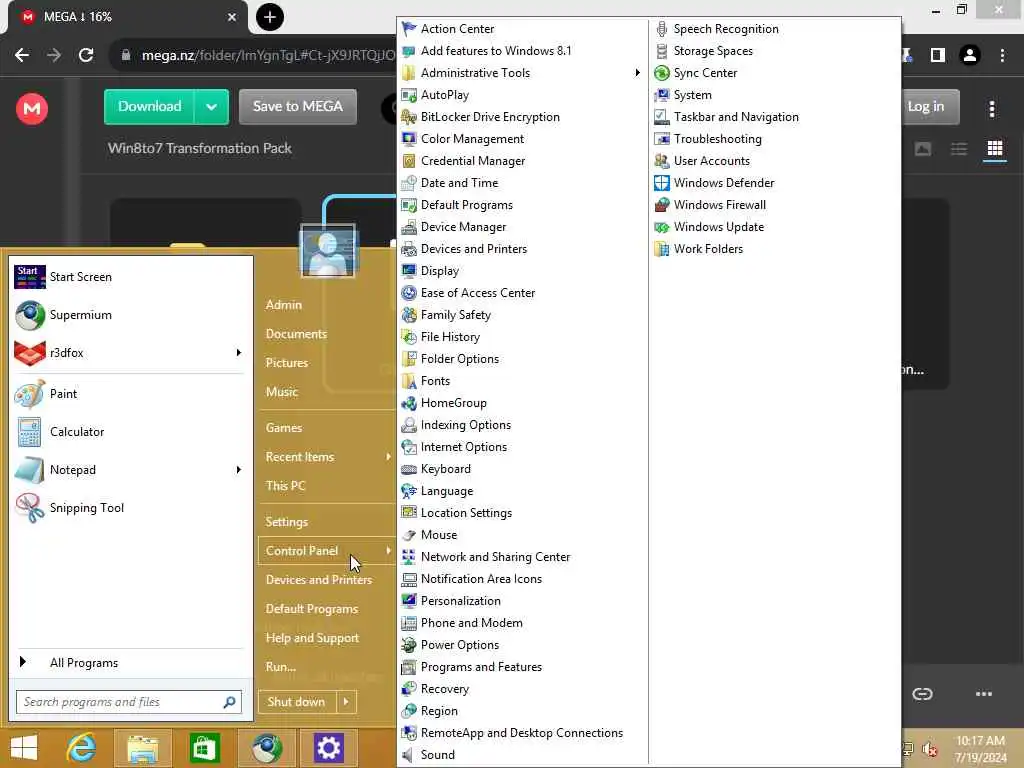Click the Device Manager icon
The image size is (1024, 768).
(x=409, y=227)
